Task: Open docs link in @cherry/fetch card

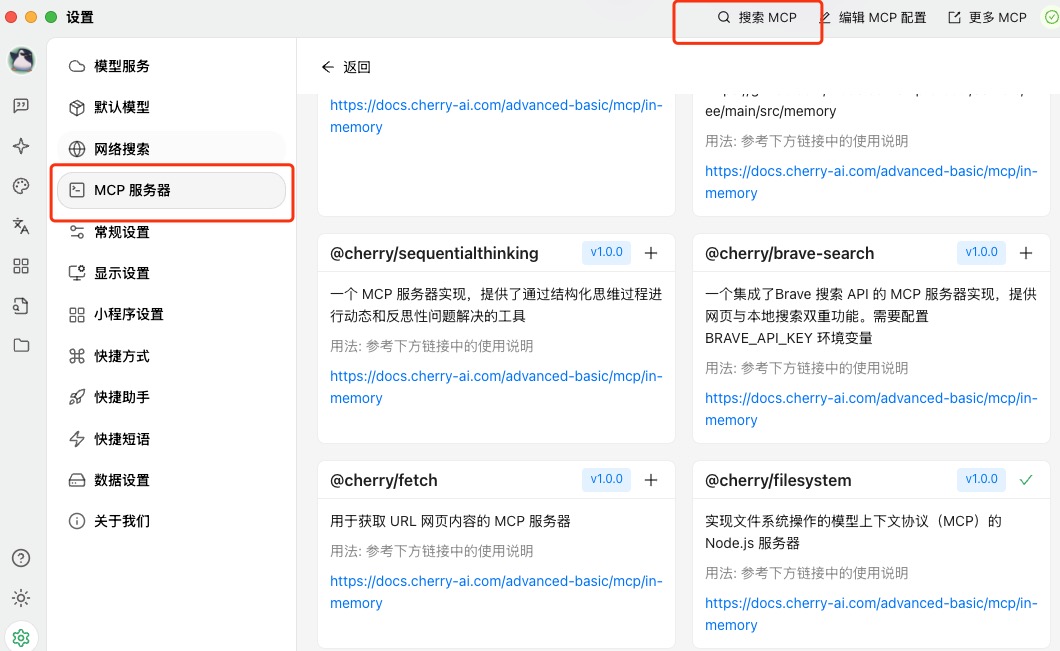Action: click(496, 592)
